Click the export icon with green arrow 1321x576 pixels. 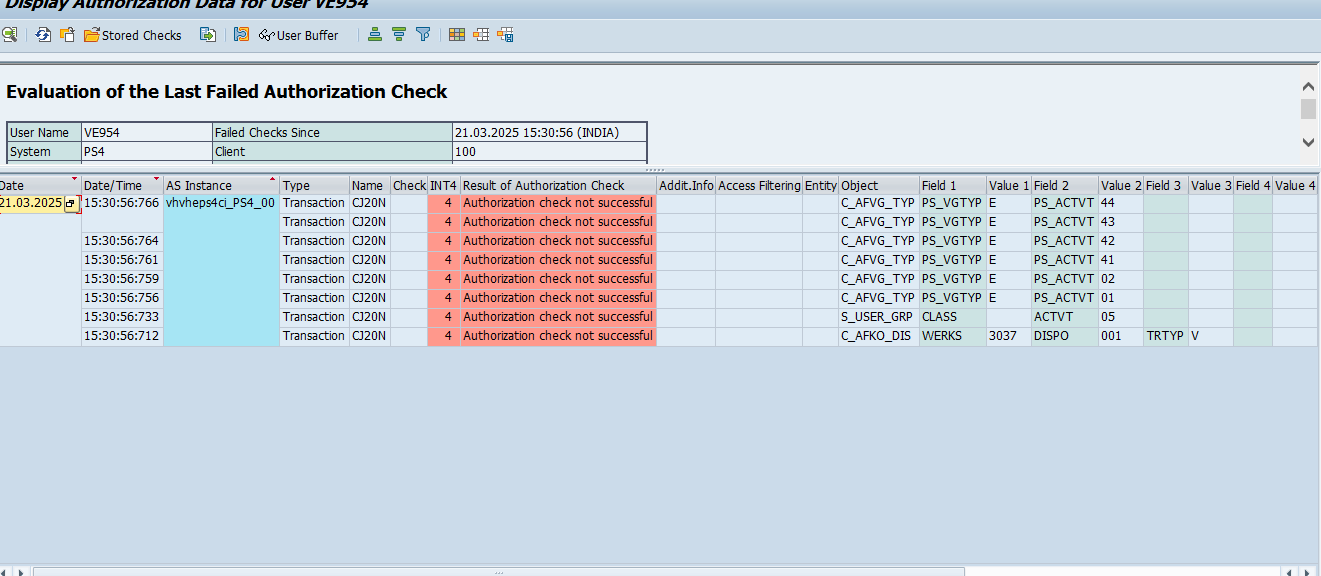208,35
